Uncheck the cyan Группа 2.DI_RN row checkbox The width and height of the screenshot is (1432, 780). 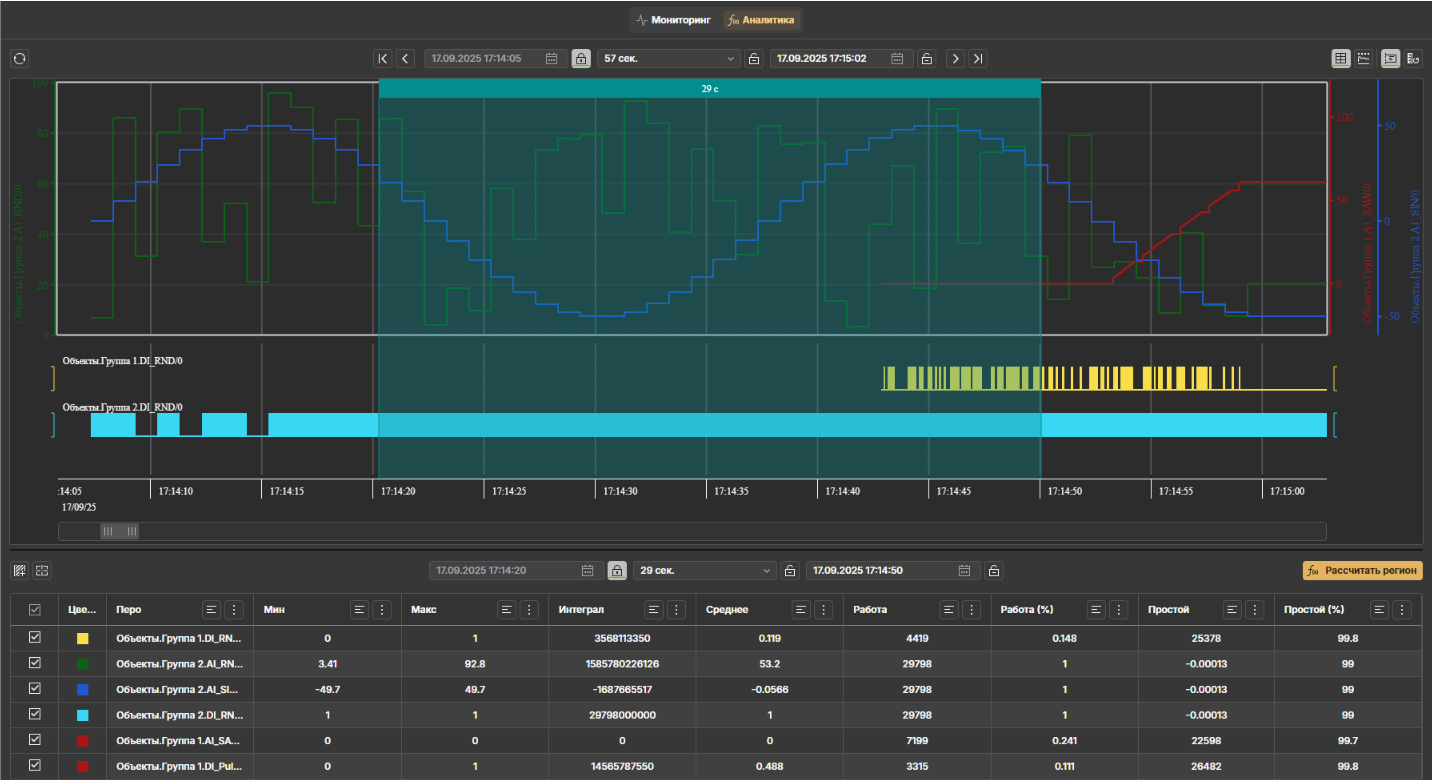coord(35,715)
